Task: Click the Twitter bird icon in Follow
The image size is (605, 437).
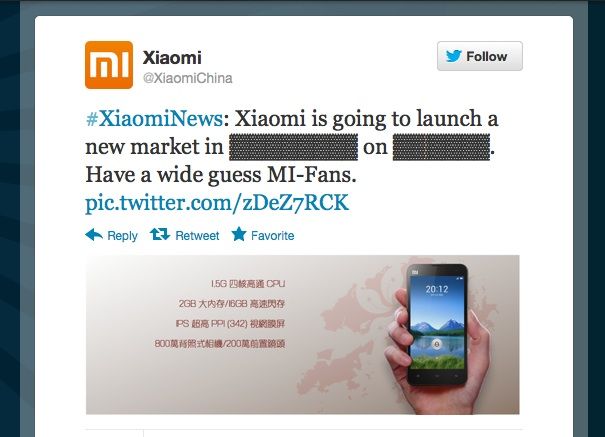Action: [454, 56]
